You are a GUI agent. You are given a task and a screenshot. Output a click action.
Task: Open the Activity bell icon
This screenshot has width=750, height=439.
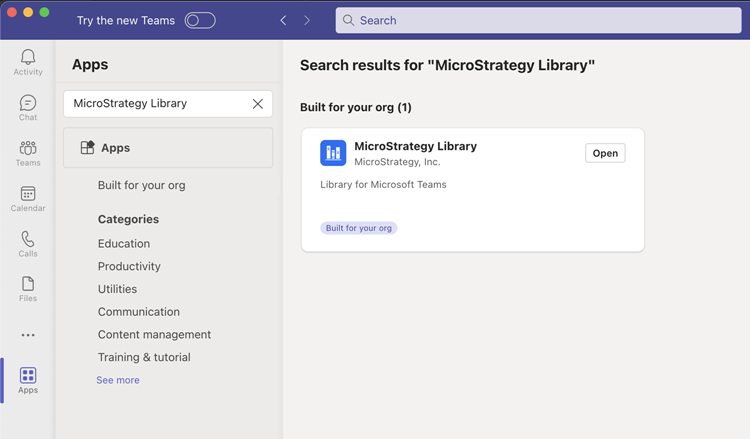28,58
